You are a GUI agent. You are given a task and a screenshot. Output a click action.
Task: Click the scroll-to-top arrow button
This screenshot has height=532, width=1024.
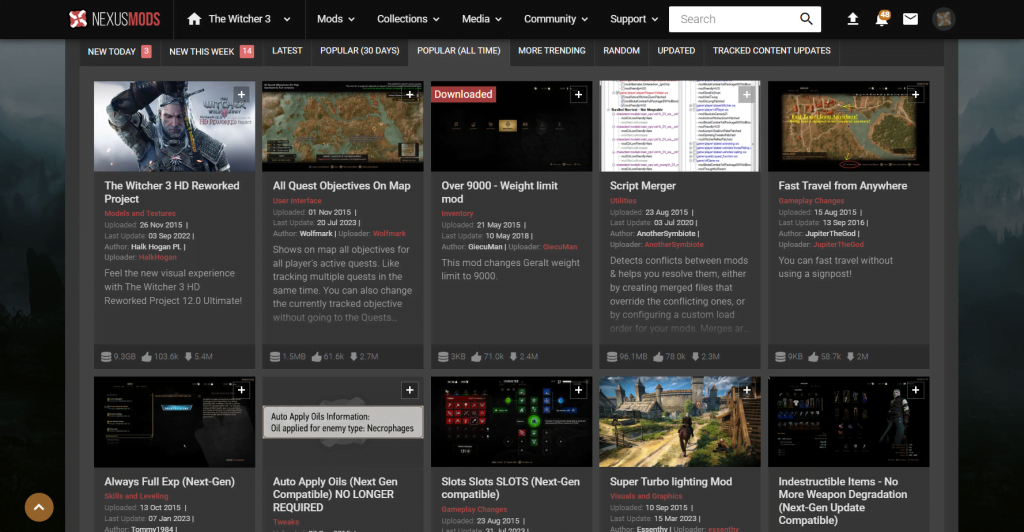pyautogui.click(x=38, y=507)
